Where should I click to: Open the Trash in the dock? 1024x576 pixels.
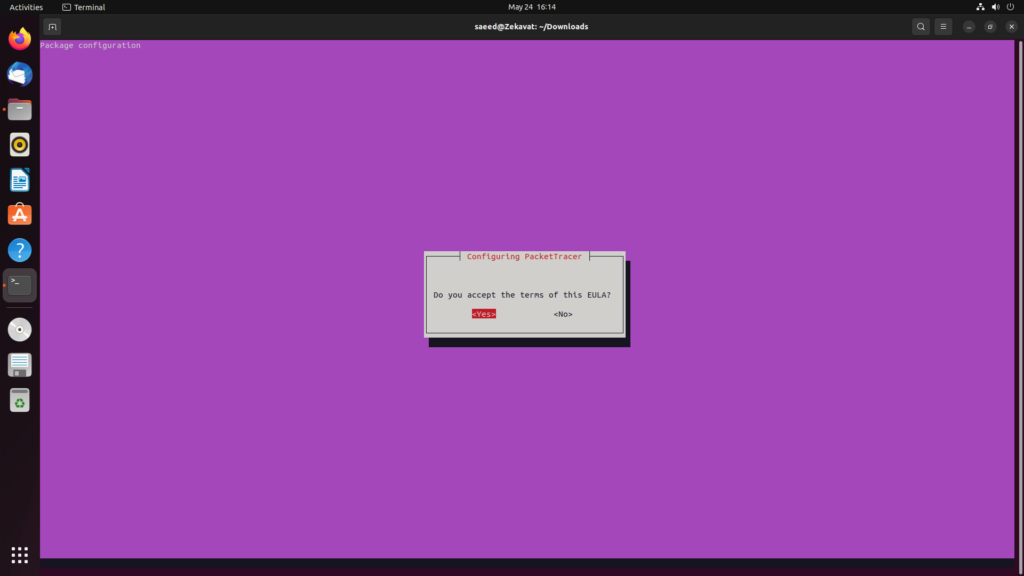coord(20,400)
